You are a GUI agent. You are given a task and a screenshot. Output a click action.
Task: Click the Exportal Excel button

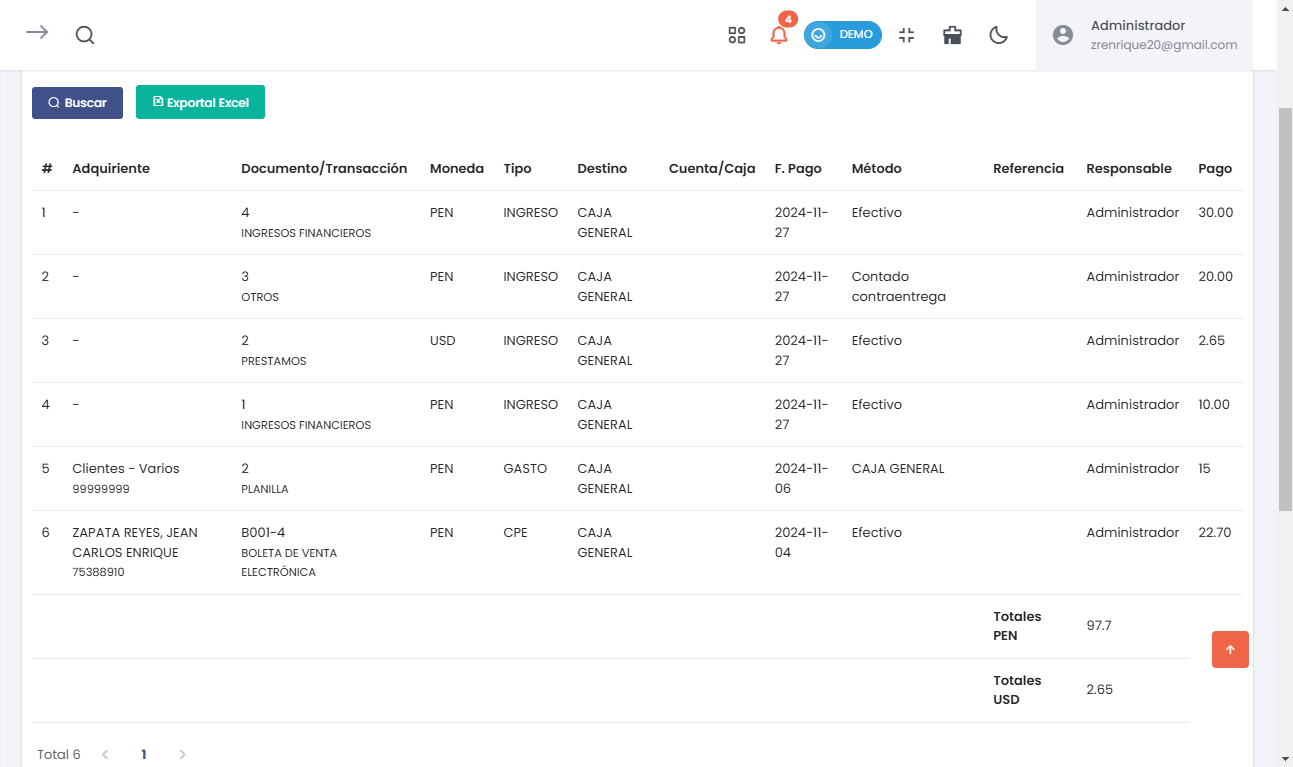(200, 103)
